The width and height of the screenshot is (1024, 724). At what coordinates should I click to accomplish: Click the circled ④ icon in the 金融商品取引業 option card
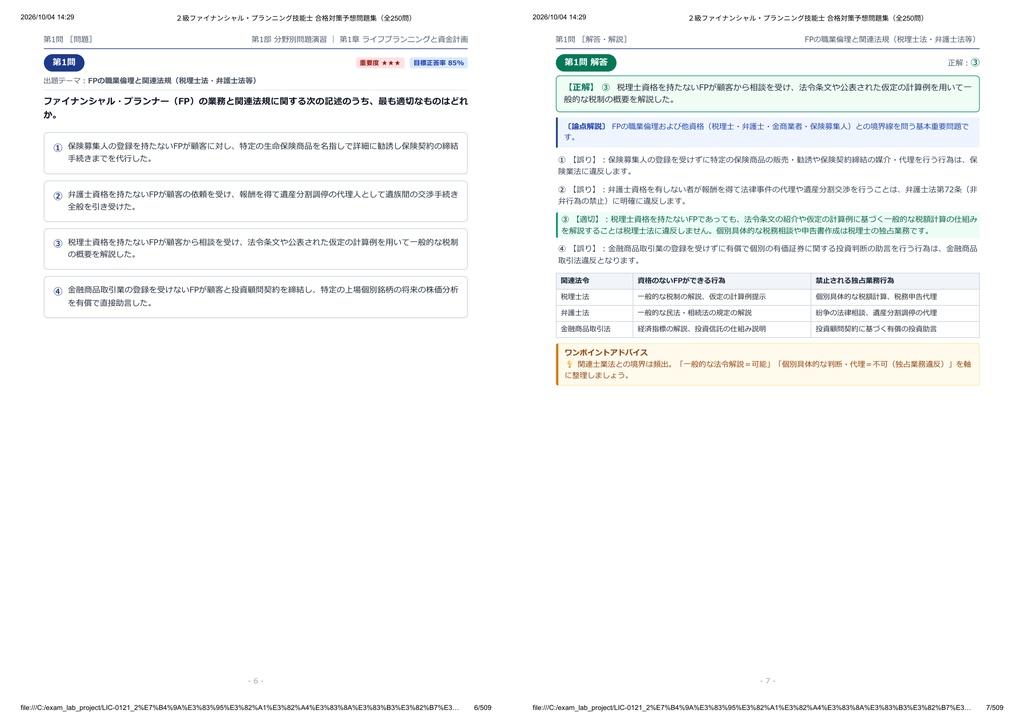(57, 292)
